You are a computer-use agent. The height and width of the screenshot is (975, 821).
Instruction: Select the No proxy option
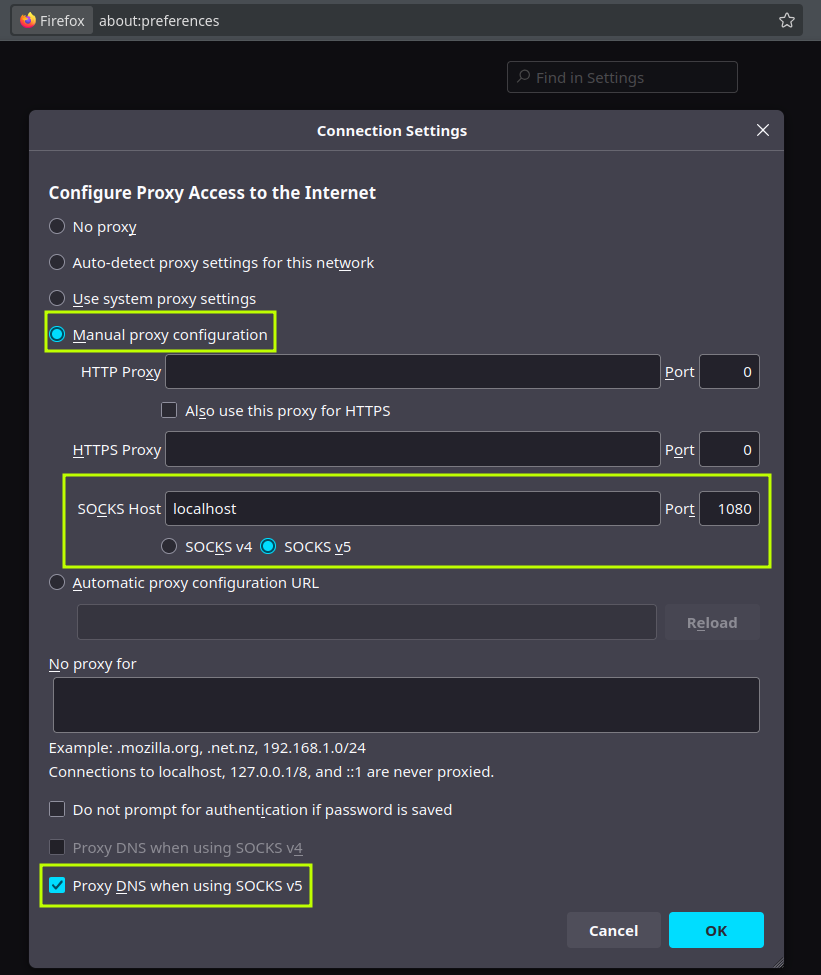[x=57, y=227]
